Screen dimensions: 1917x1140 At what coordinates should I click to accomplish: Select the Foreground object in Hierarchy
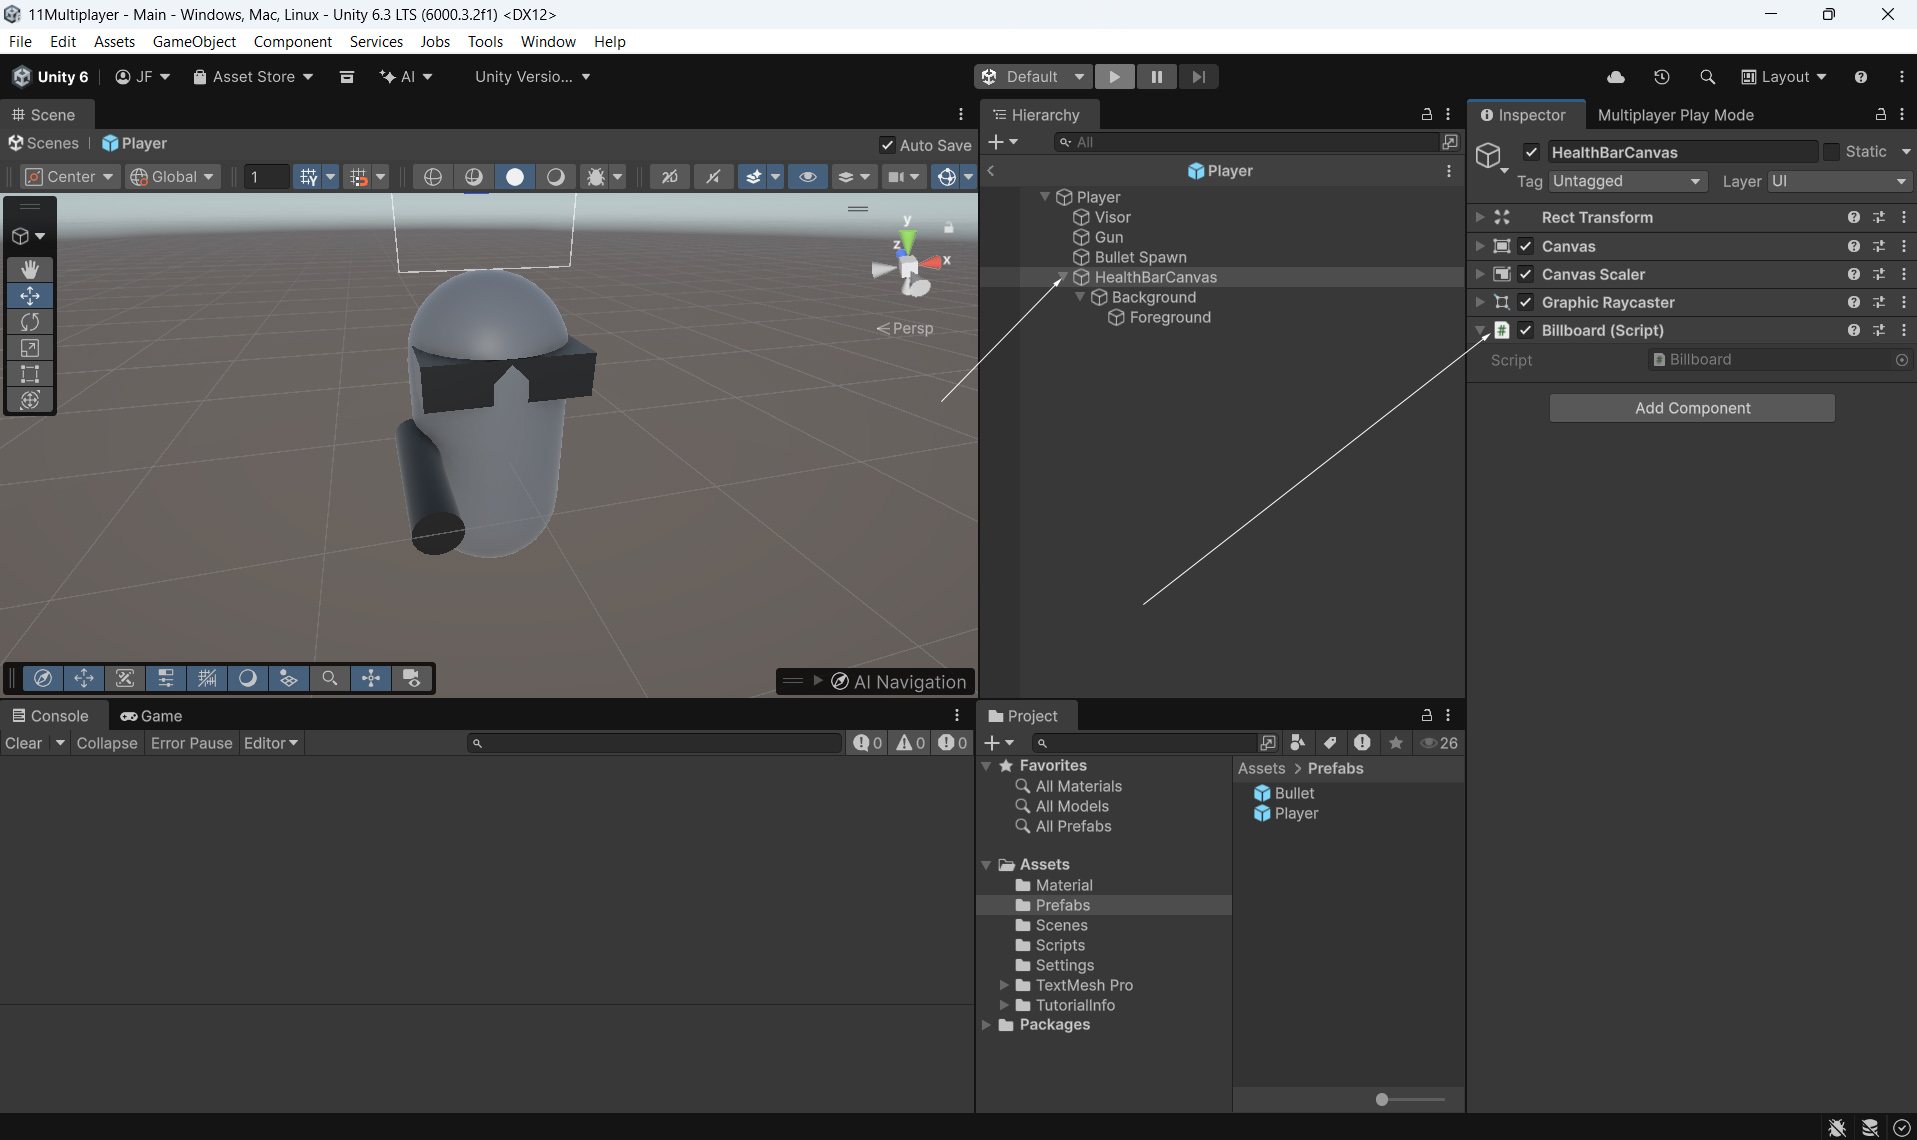coord(1169,317)
